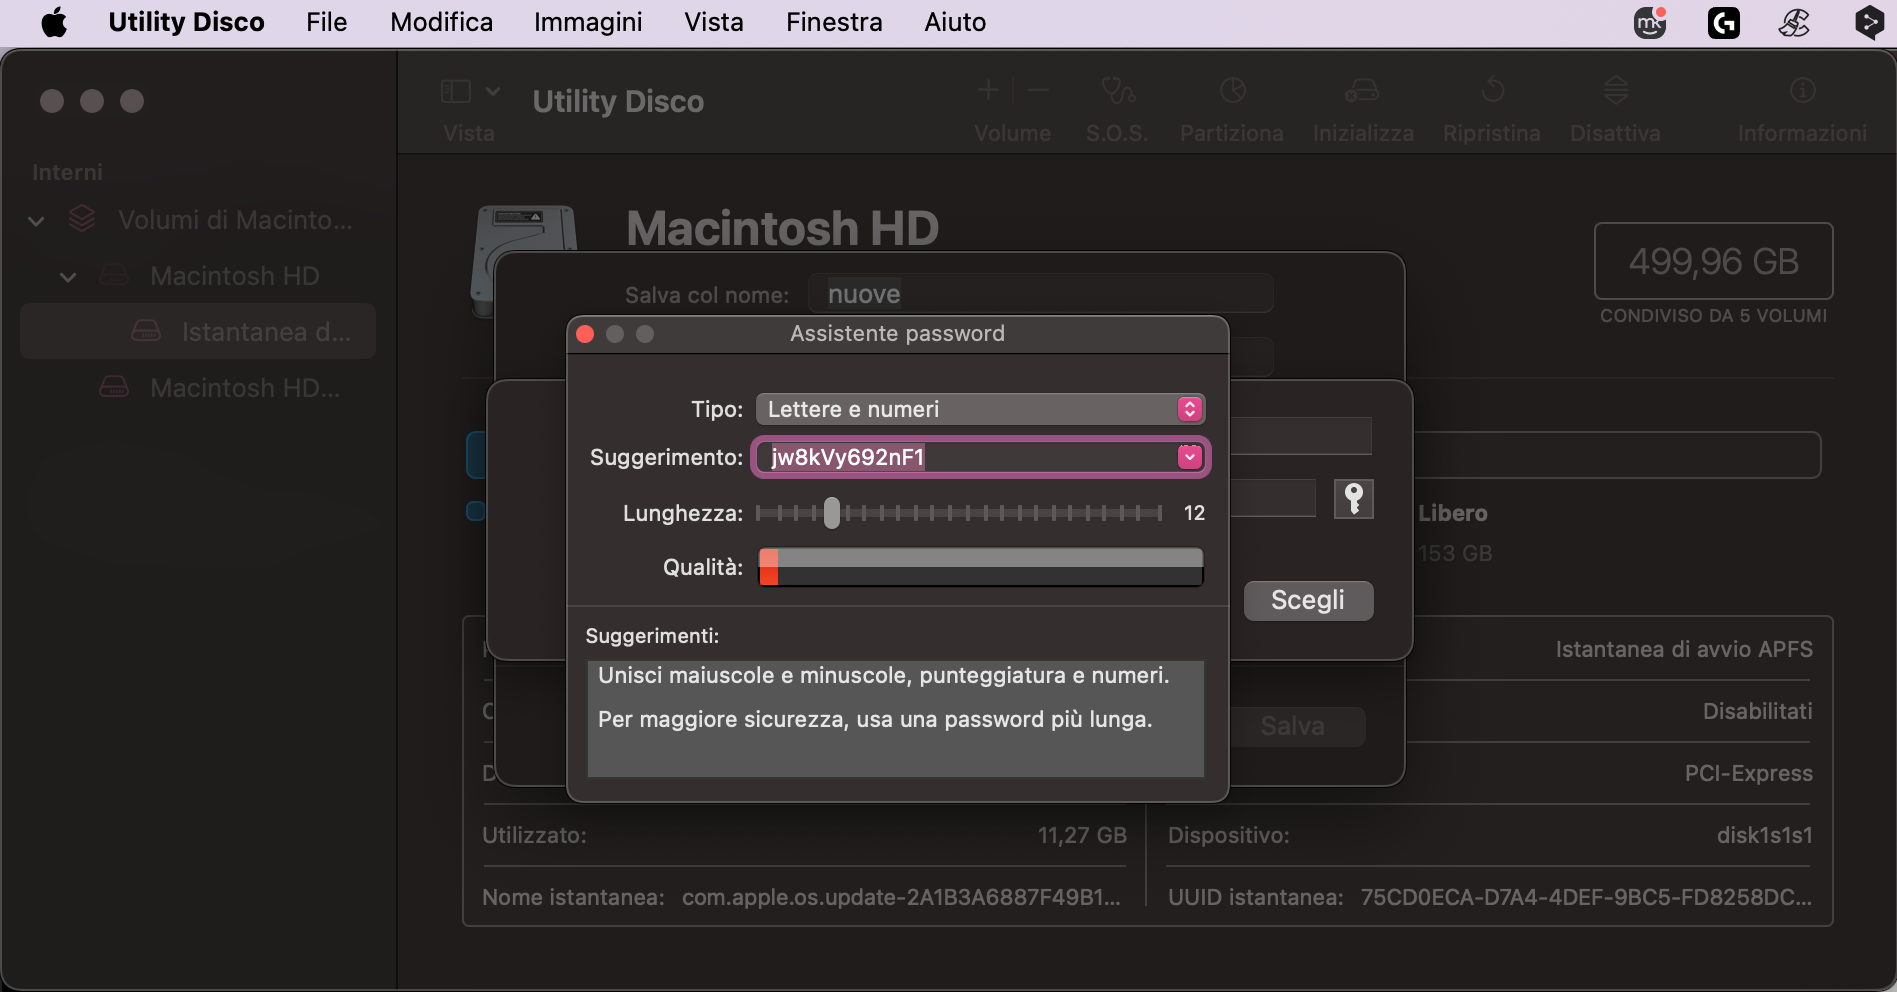Click the Lunghezza value 12
Screen dimensions: 1897x992
[x=1194, y=513]
